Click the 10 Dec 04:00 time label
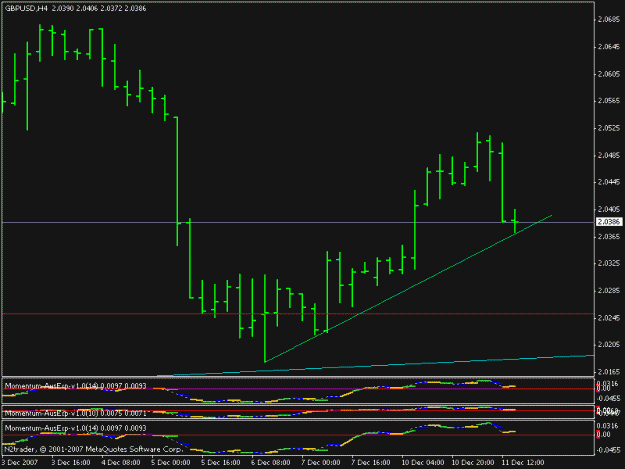The image size is (625, 469). [x=423, y=462]
